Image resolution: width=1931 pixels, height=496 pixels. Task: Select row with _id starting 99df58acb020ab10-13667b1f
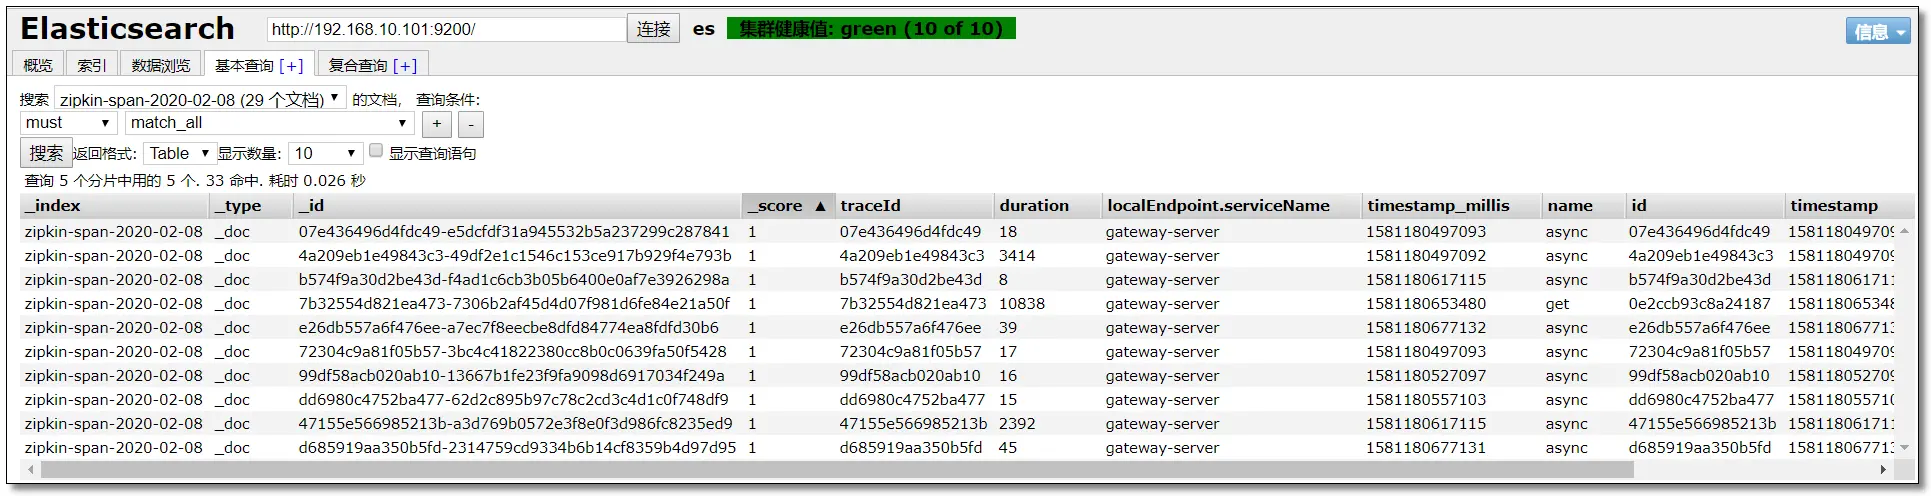(958, 375)
